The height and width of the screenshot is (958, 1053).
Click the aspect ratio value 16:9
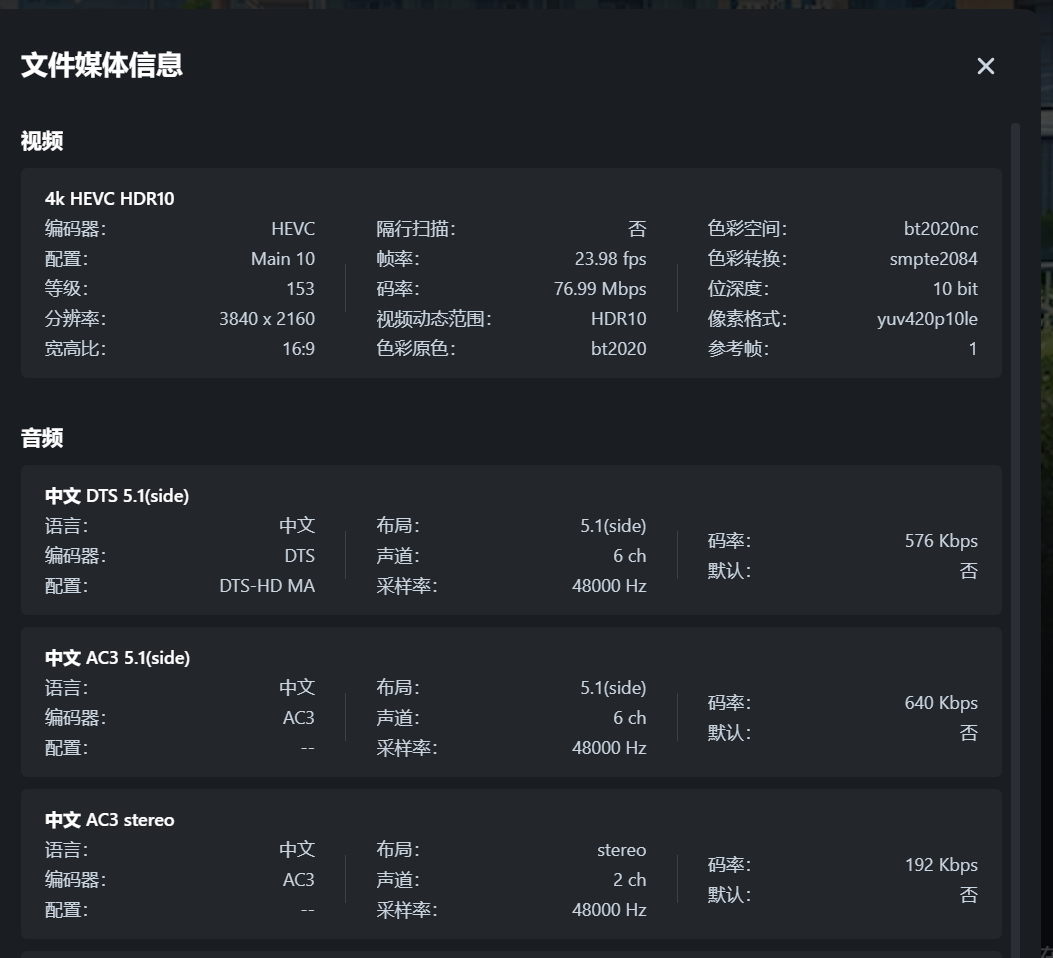point(298,349)
